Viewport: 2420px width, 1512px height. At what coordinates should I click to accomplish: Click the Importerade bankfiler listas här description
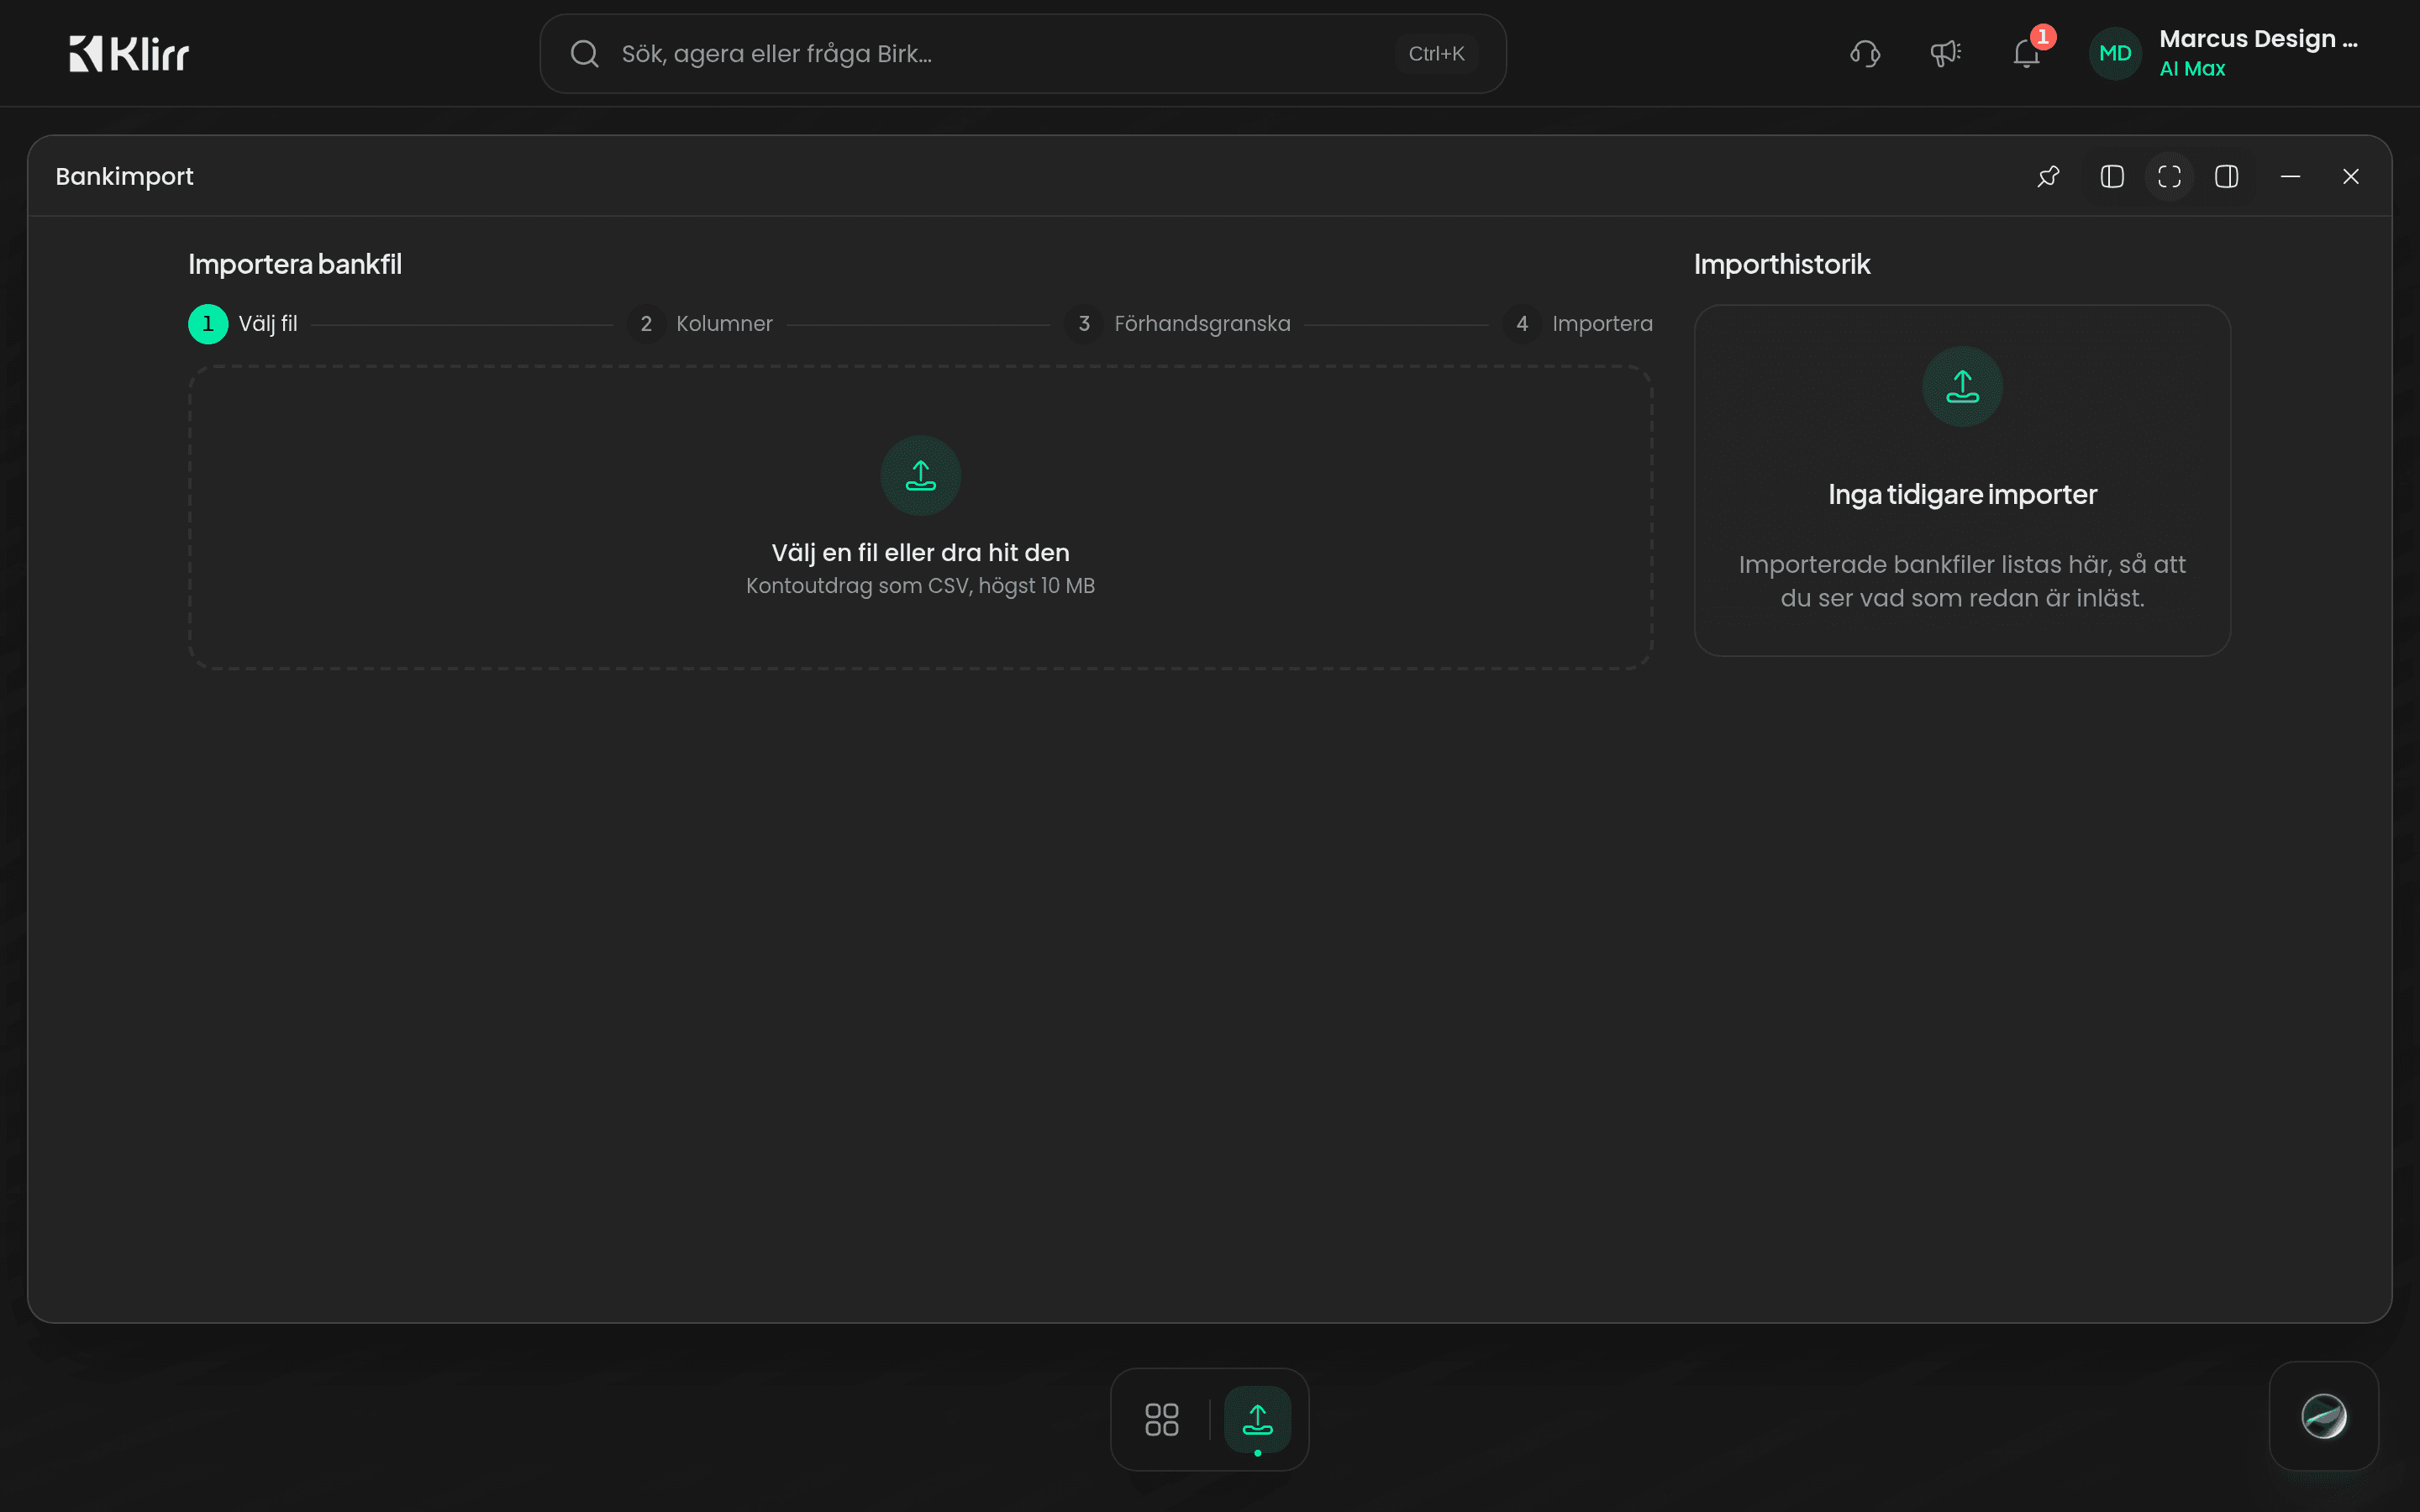(x=1963, y=581)
